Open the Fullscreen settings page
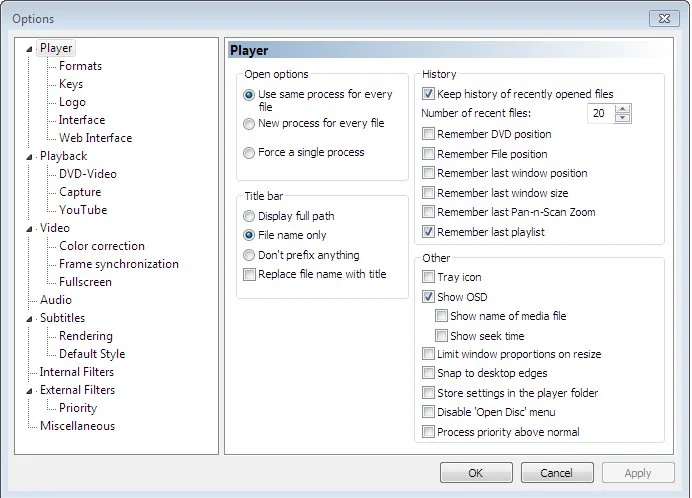Screen dimensions: 692x498 pos(85,282)
